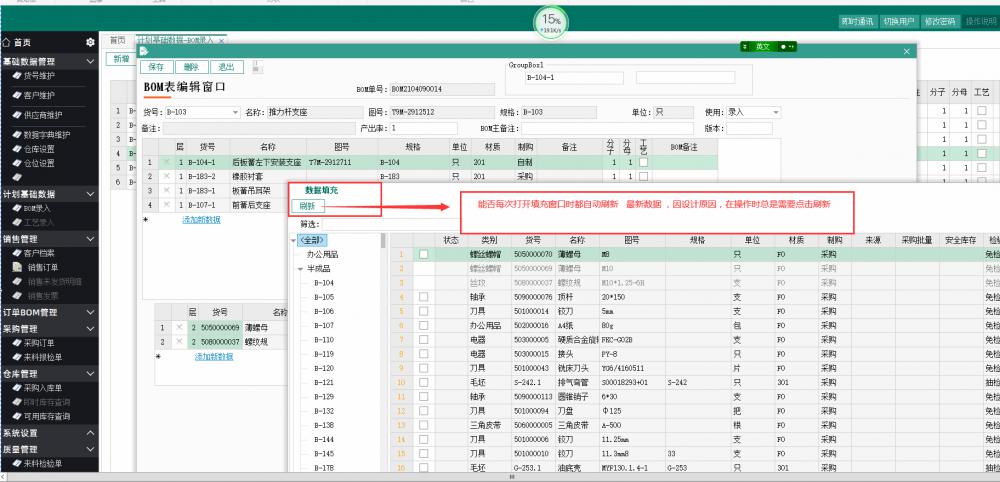Screen dimensions: 1000x482
Task: Open the 货号 B-103 dropdown
Action: [232, 112]
